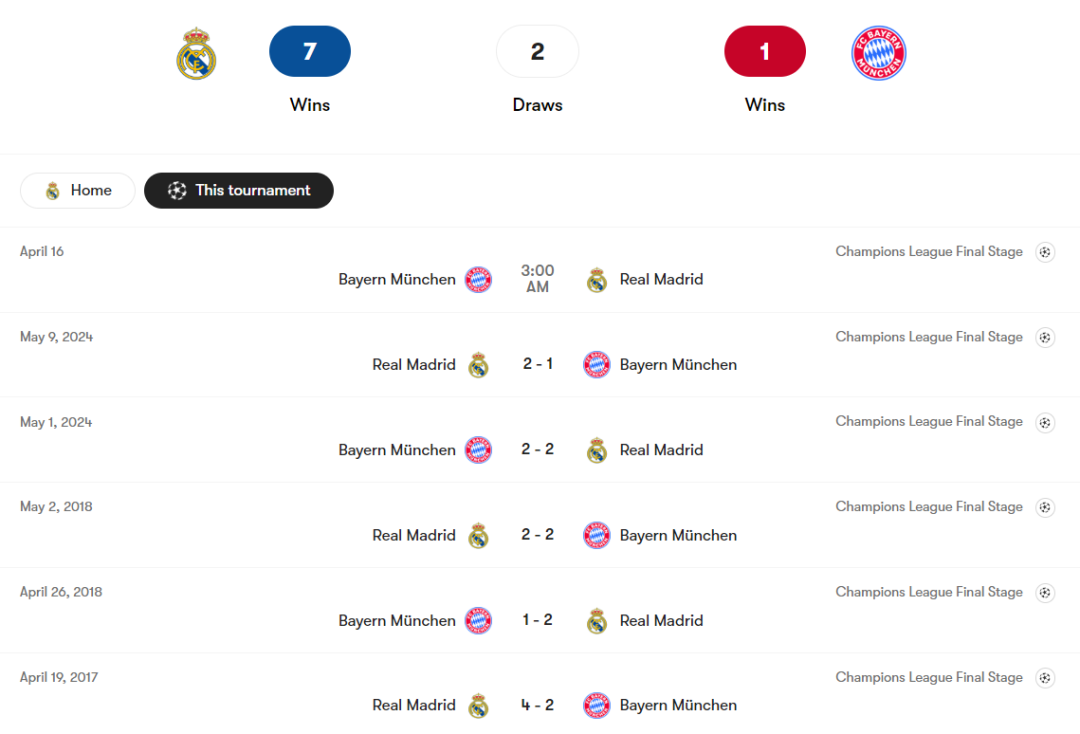Viewport: 1080px width, 734px height.
Task: Click the soccer ball icon for April 16 match
Action: click(x=1045, y=252)
